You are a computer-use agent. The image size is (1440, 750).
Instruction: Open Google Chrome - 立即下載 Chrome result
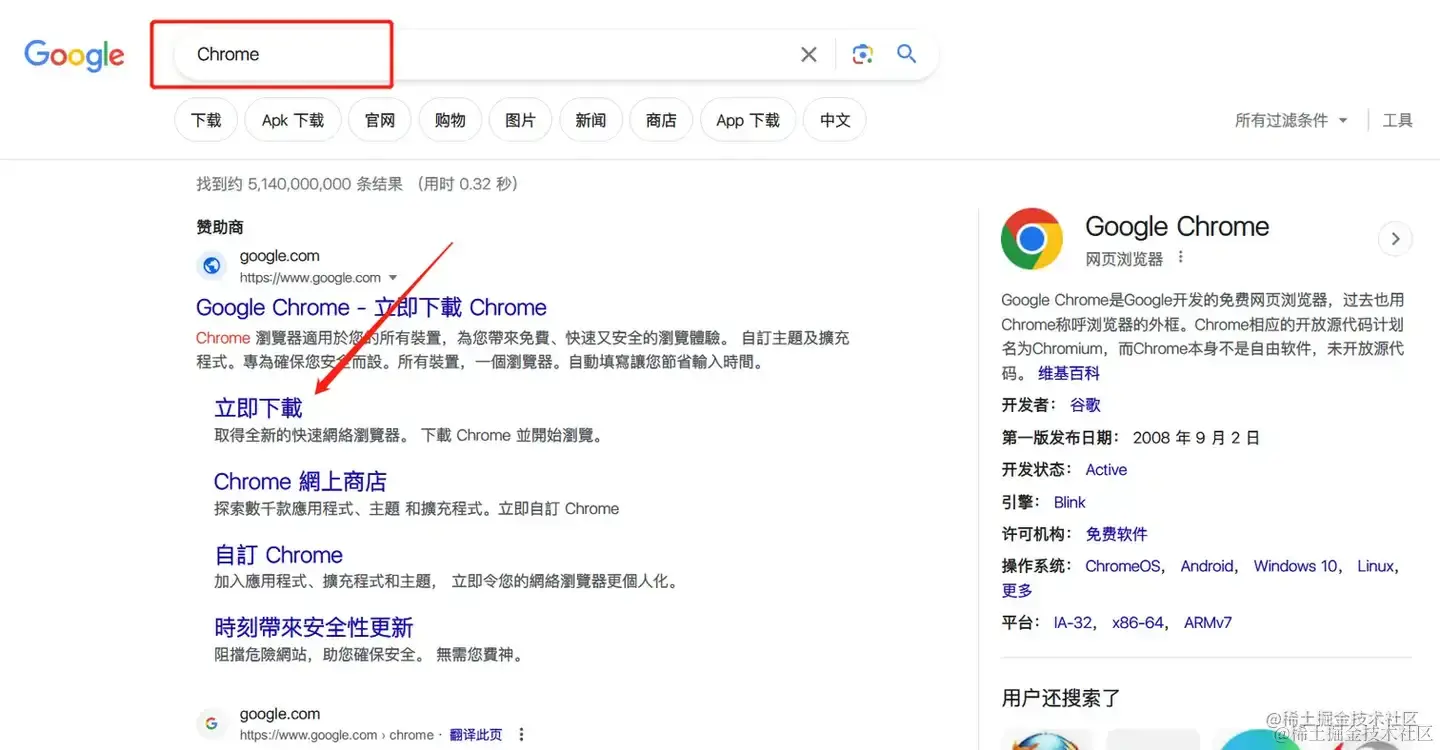(371, 307)
